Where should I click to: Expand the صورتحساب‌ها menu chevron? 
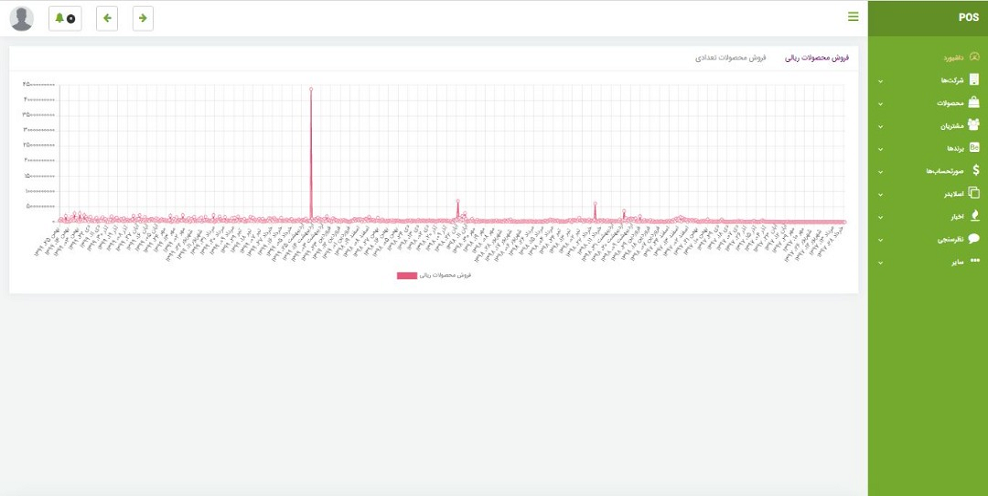(880, 172)
